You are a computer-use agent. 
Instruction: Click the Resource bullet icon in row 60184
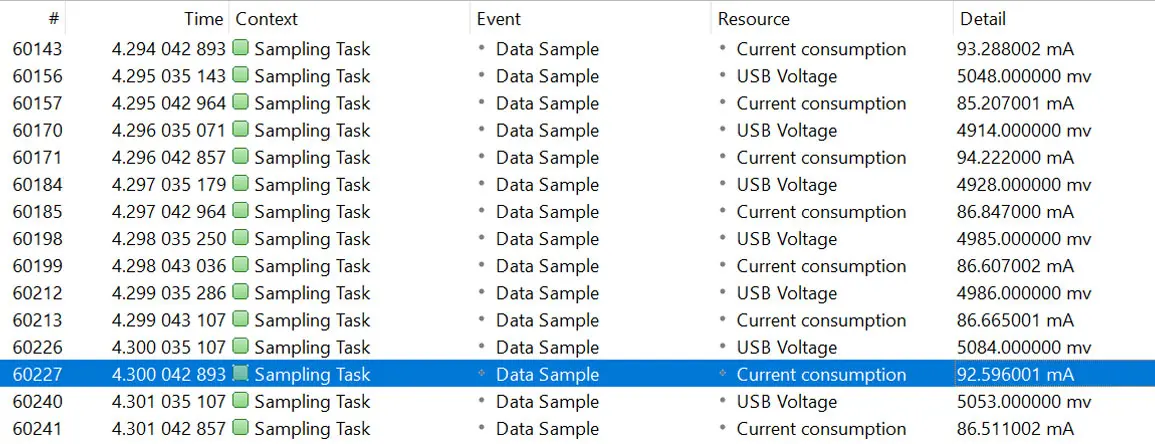722,184
